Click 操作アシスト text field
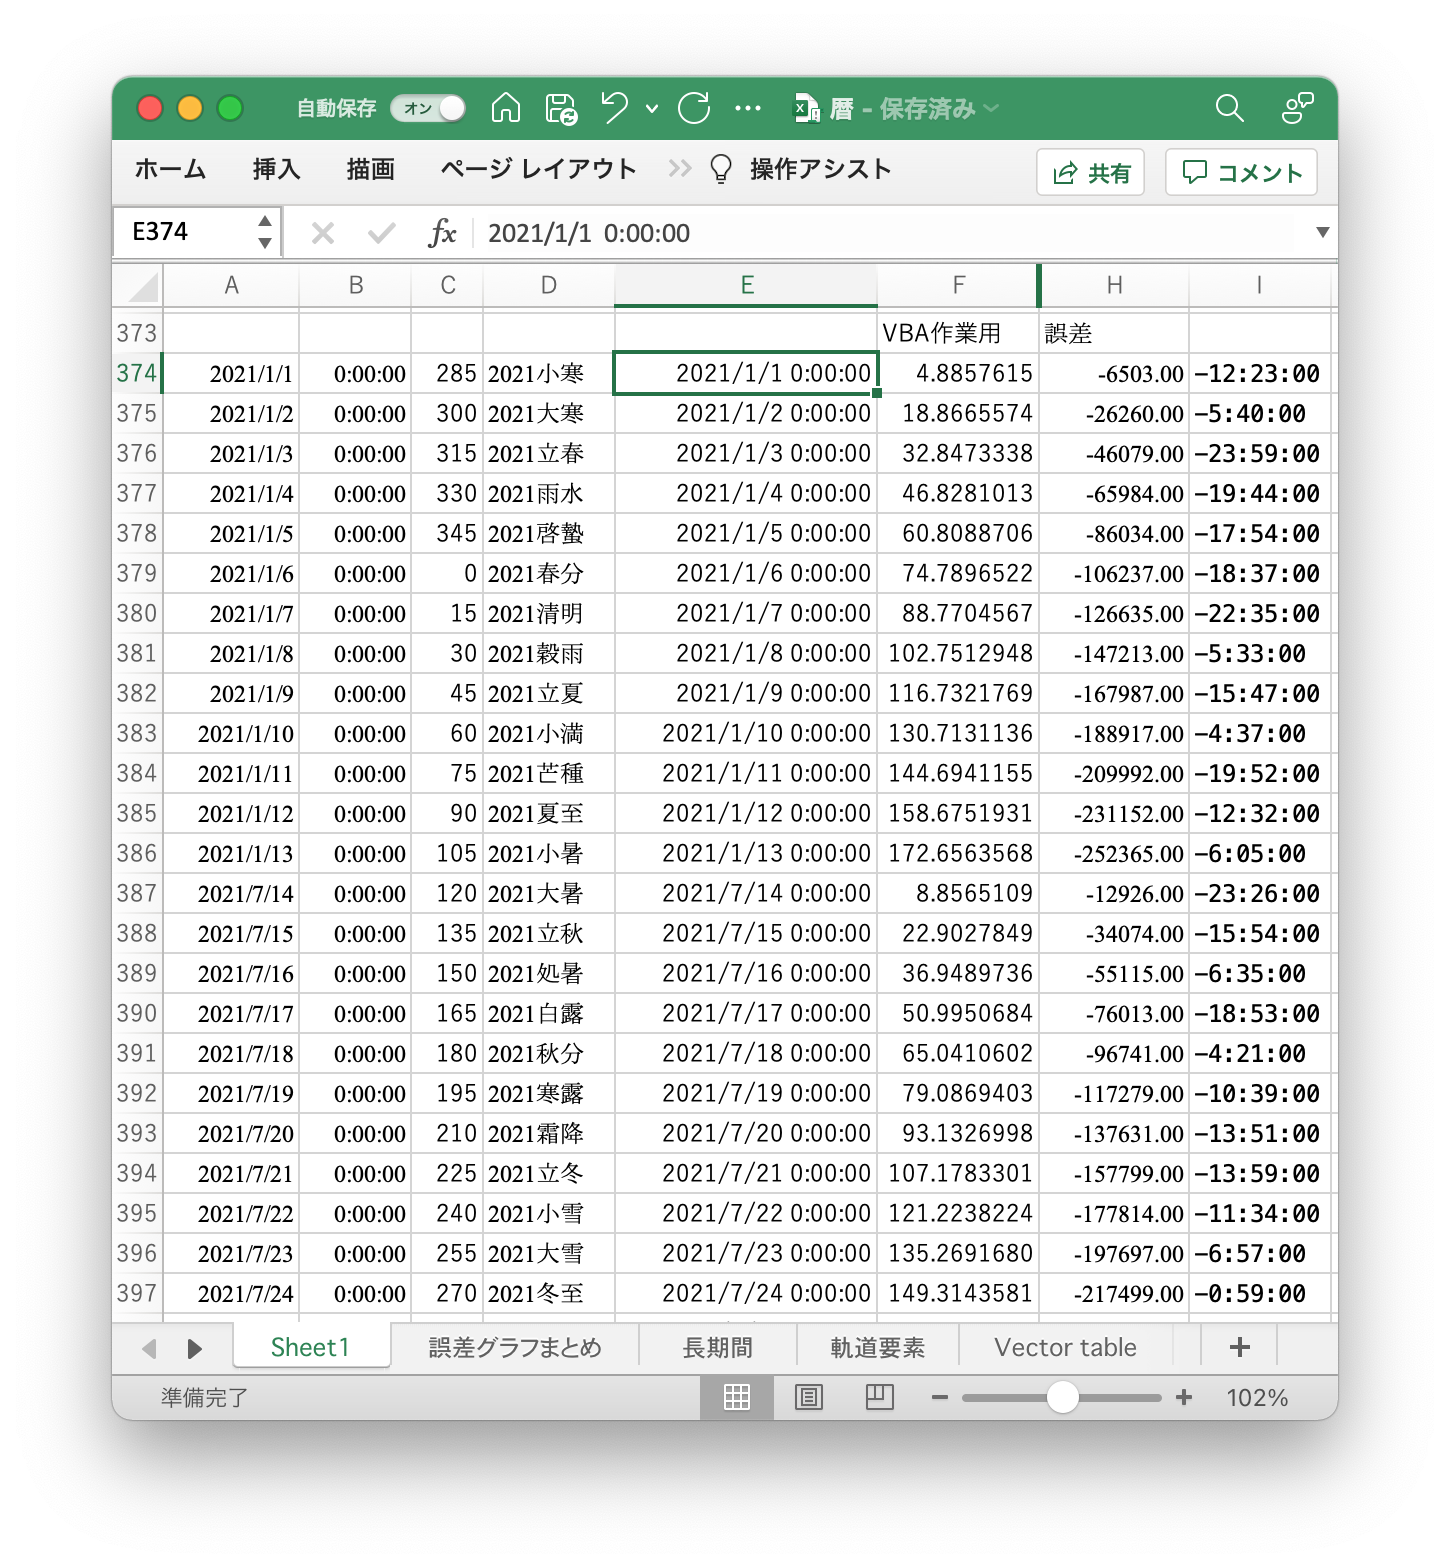 coord(820,169)
